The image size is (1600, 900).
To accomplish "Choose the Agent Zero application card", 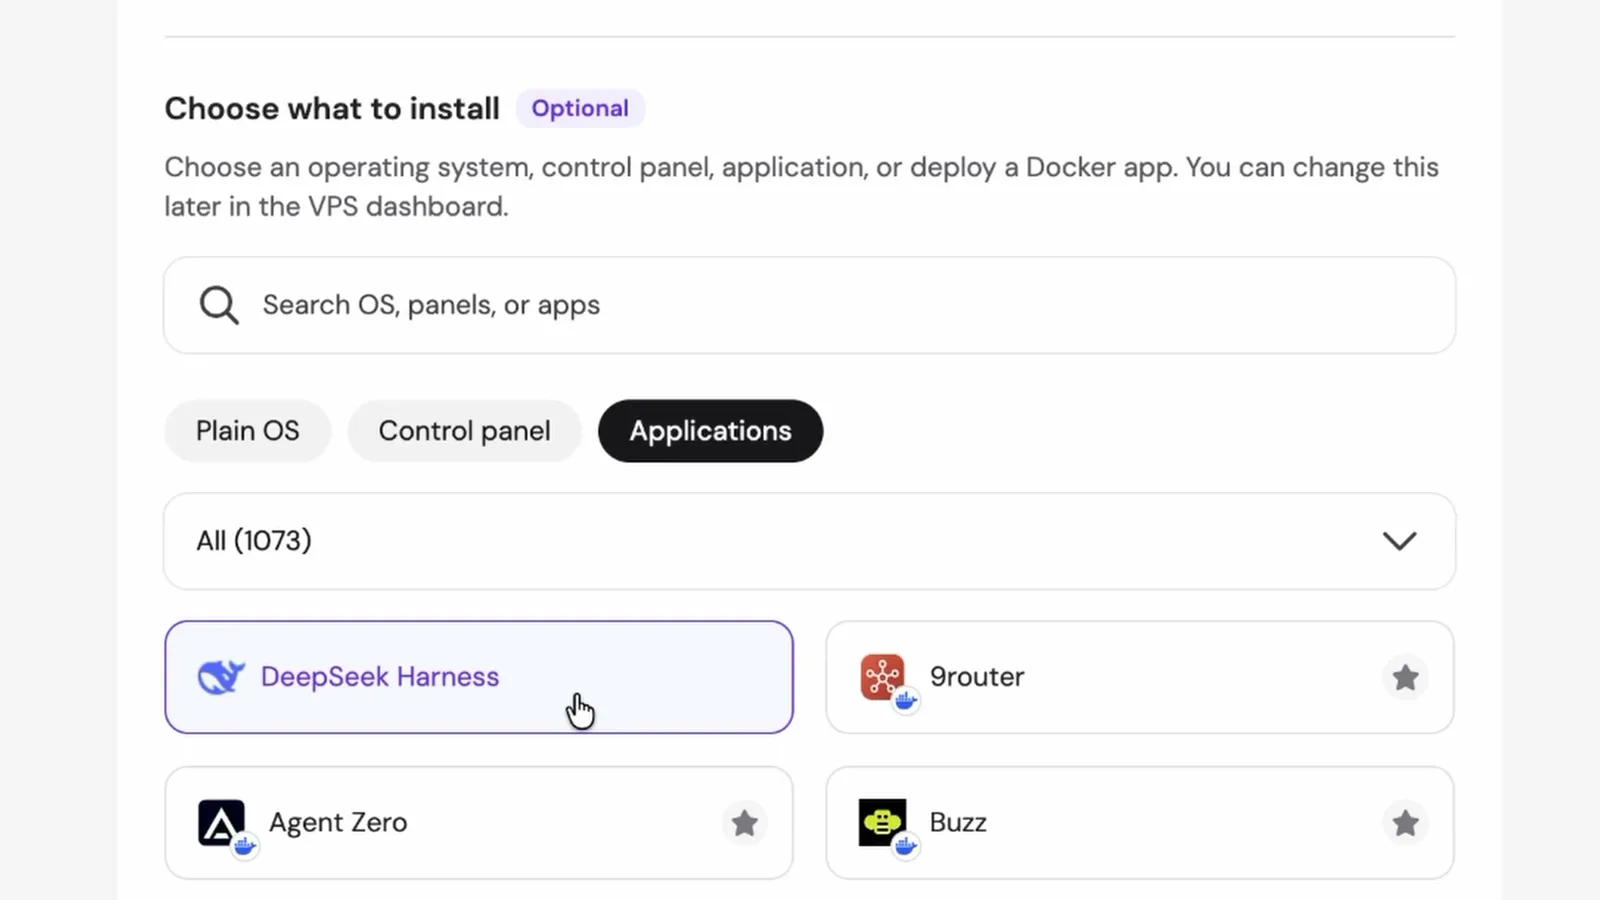I will point(479,823).
